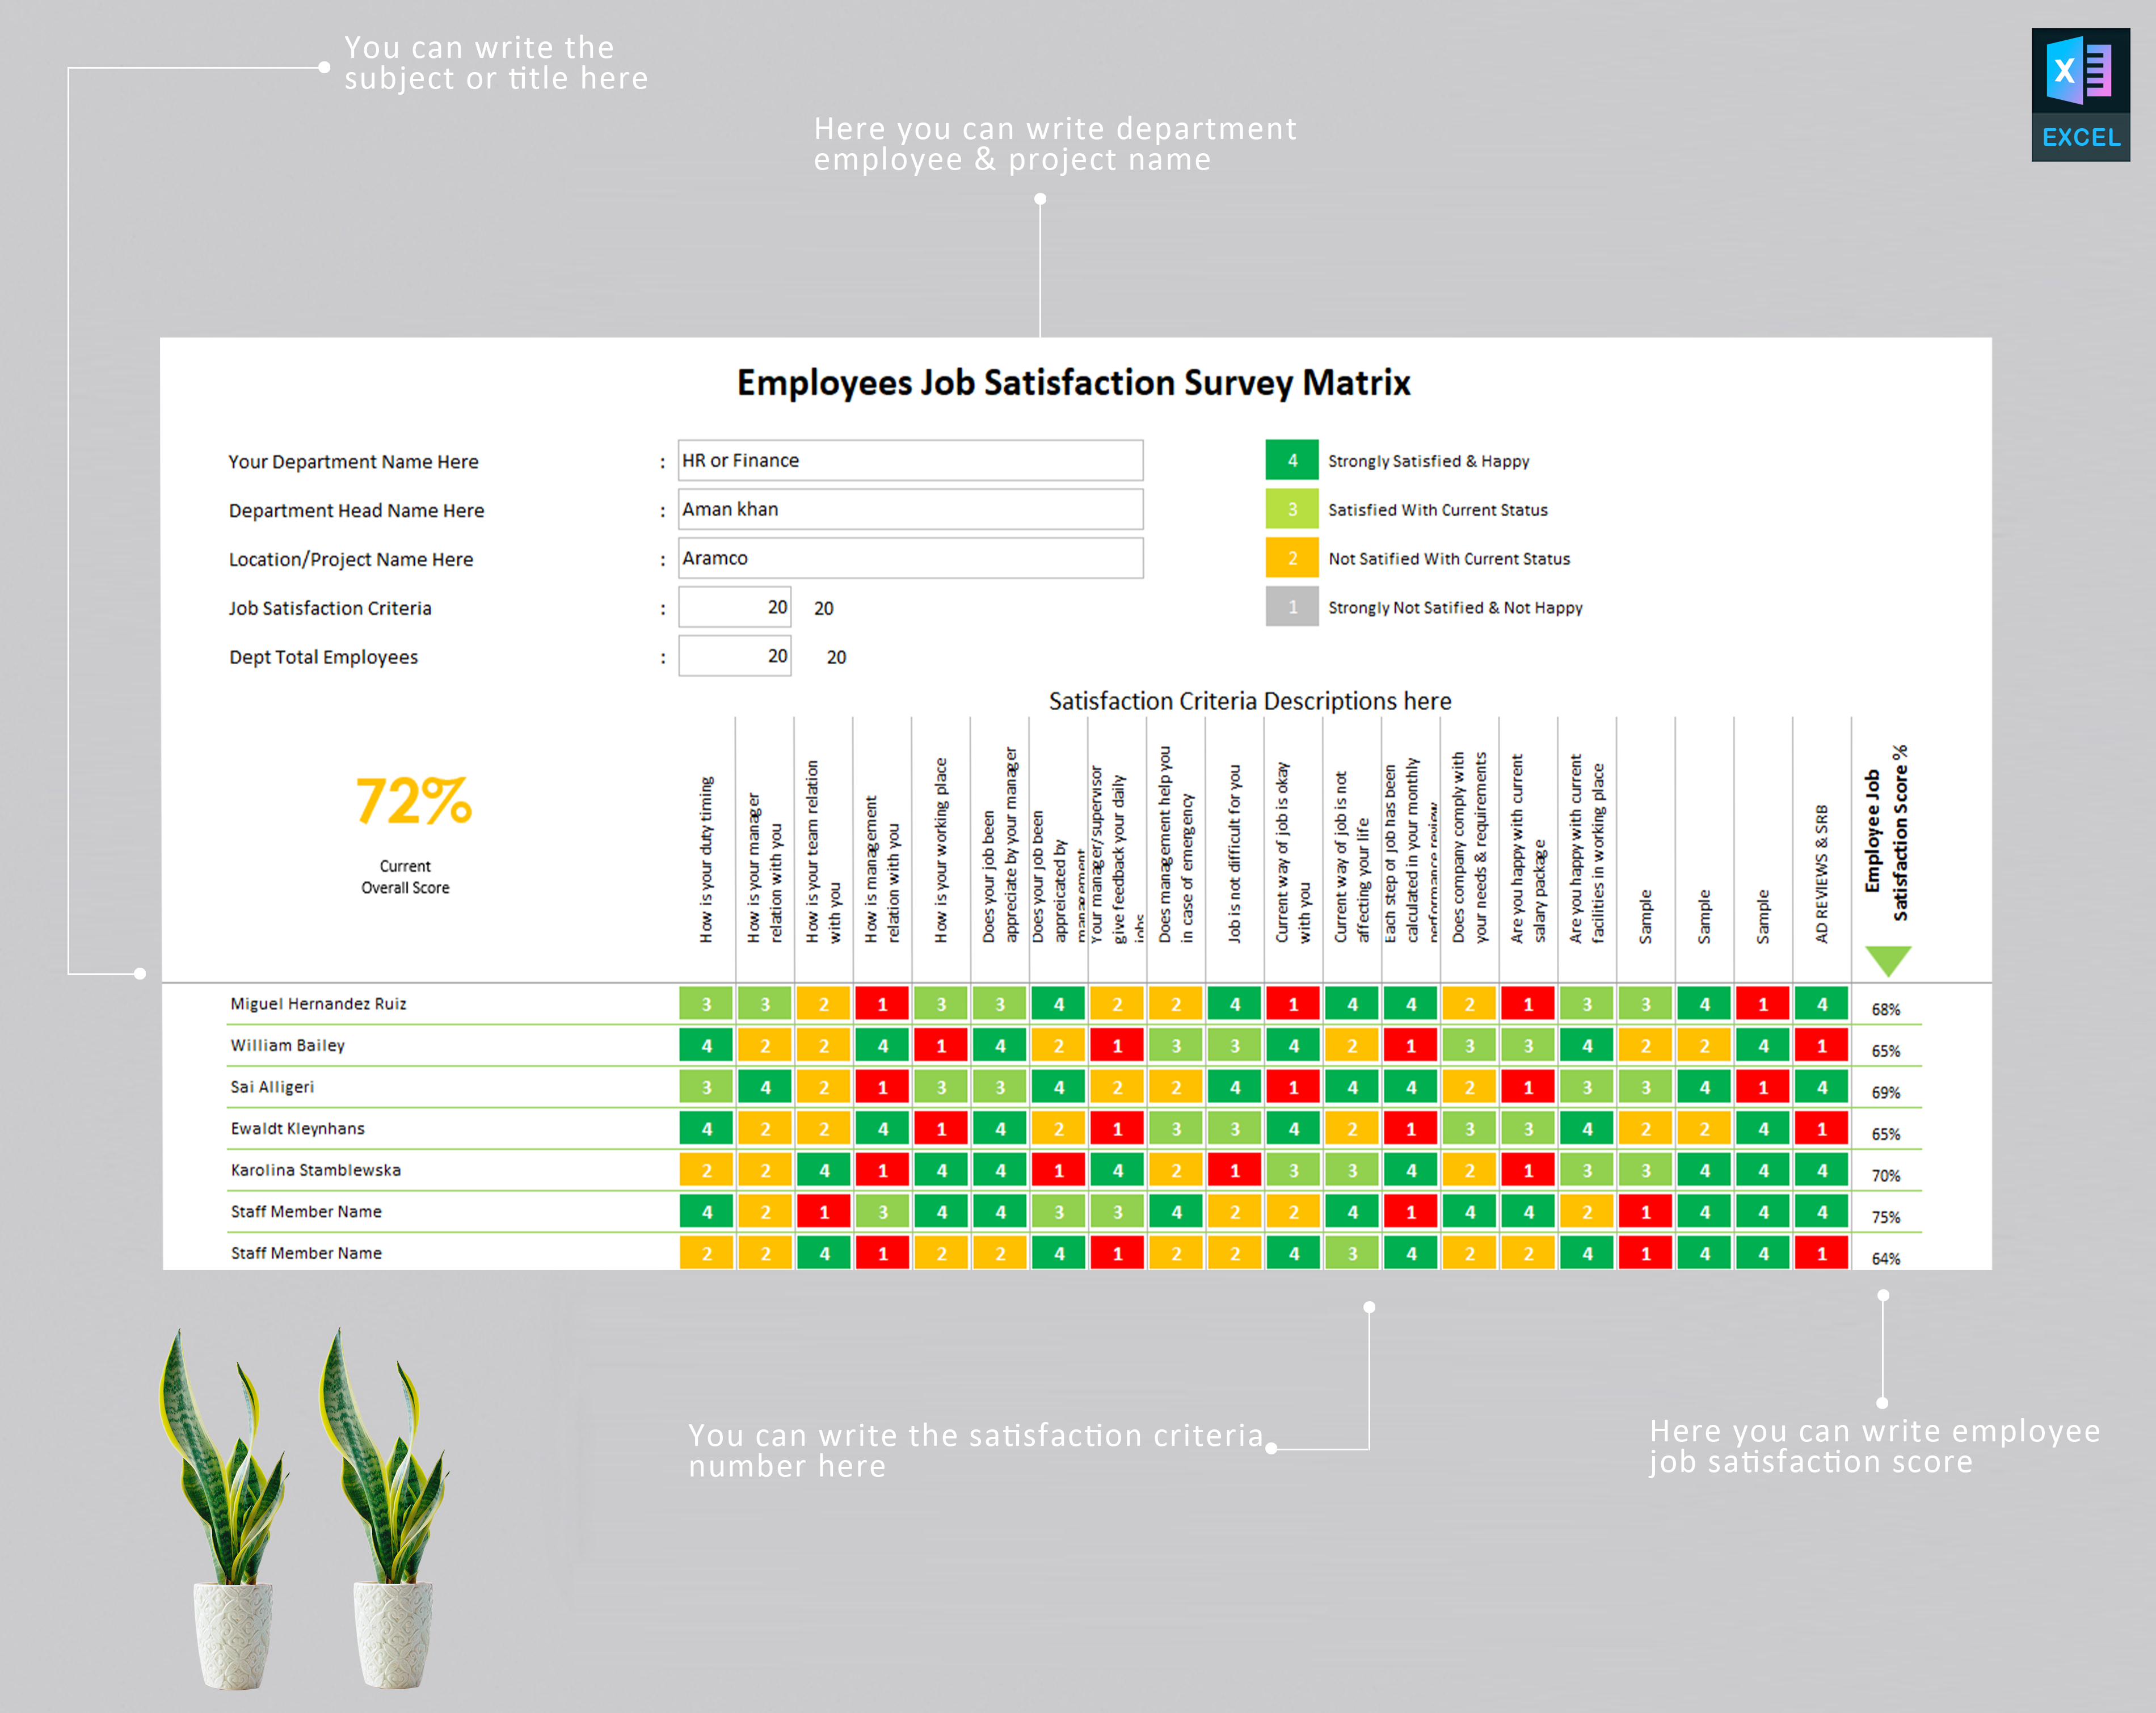This screenshot has height=1713, width=2156.
Task: Click the Dept Total Employees value box
Action: pyautogui.click(x=735, y=656)
